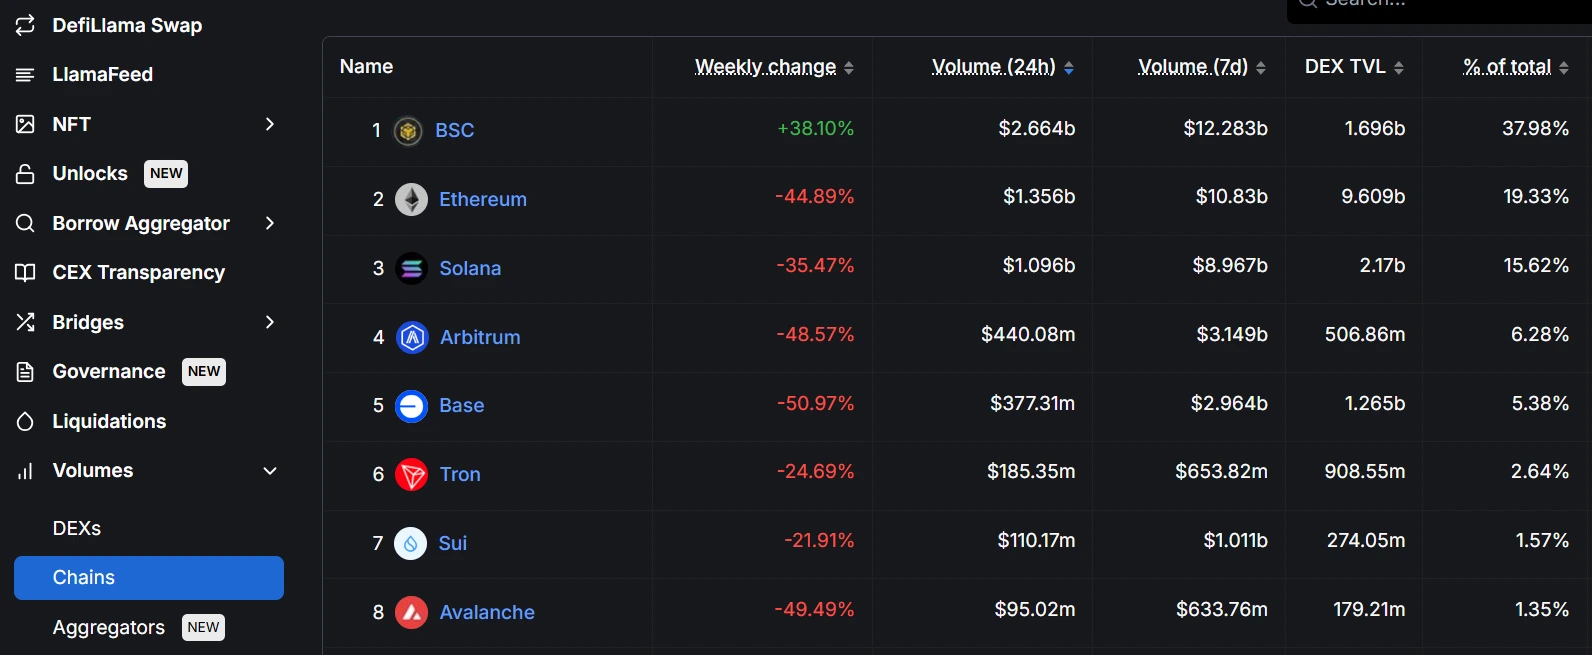The height and width of the screenshot is (655, 1592).
Task: Click the Solana chain logo
Action: click(411, 269)
